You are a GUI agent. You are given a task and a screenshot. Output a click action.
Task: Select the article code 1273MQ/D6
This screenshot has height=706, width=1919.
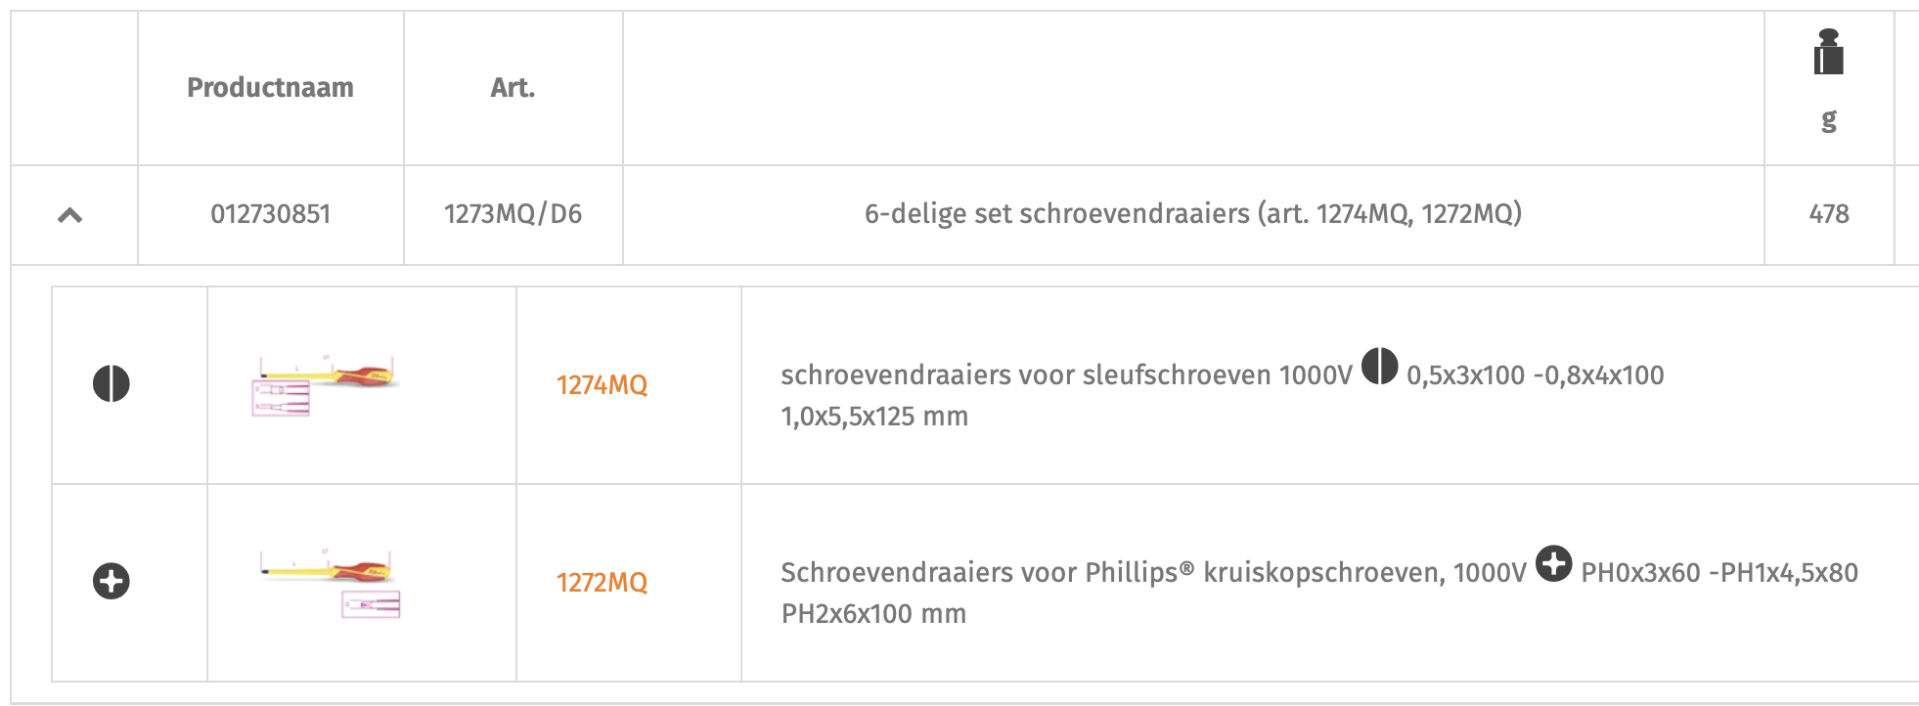pos(512,214)
